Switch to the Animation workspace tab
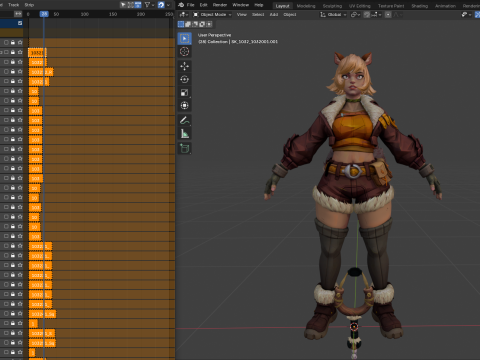Screen dimensions: 480x360 (x=445, y=6)
